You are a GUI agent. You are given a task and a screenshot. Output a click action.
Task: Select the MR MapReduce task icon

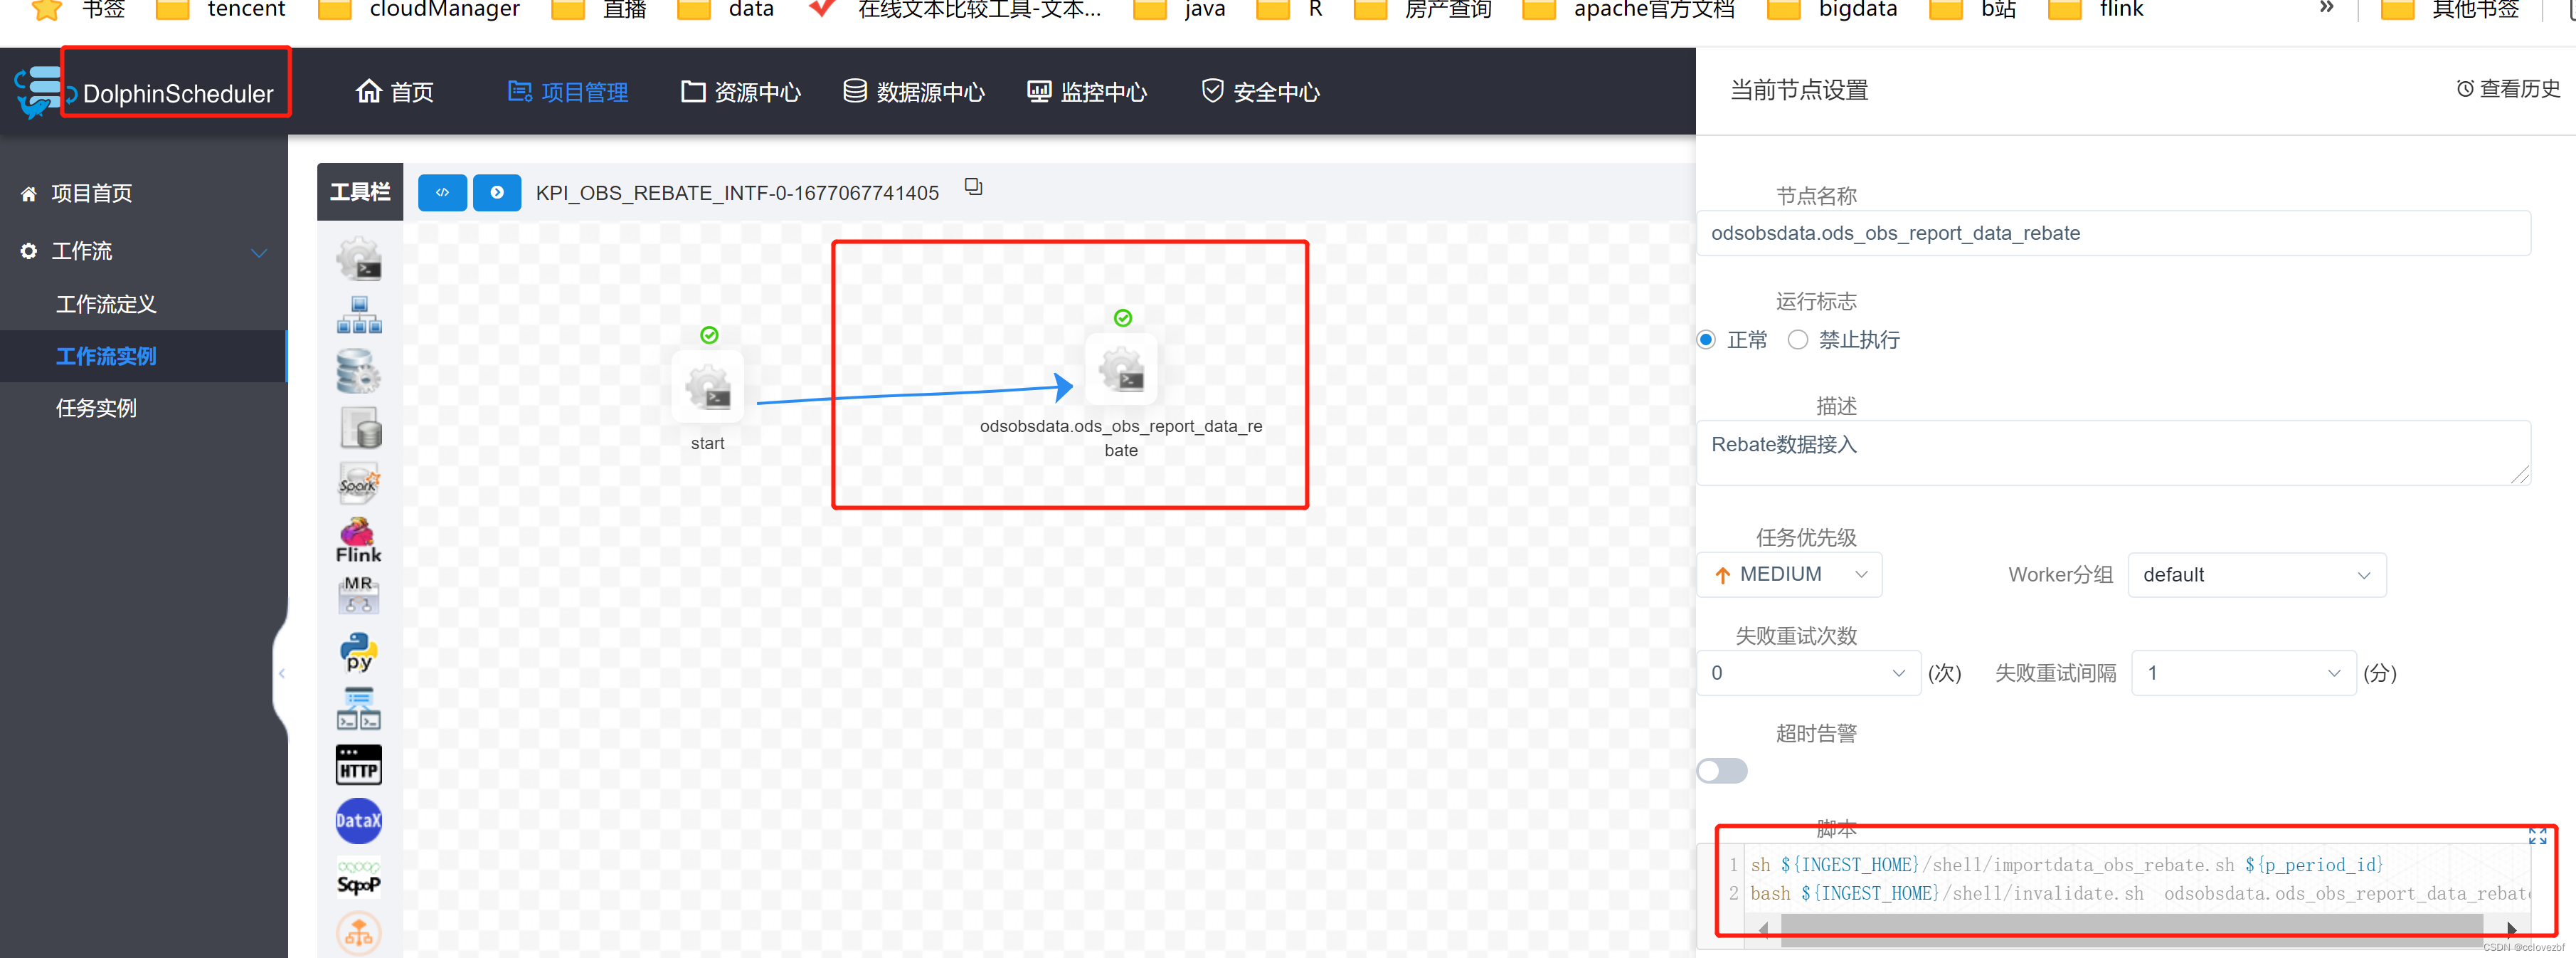(358, 595)
